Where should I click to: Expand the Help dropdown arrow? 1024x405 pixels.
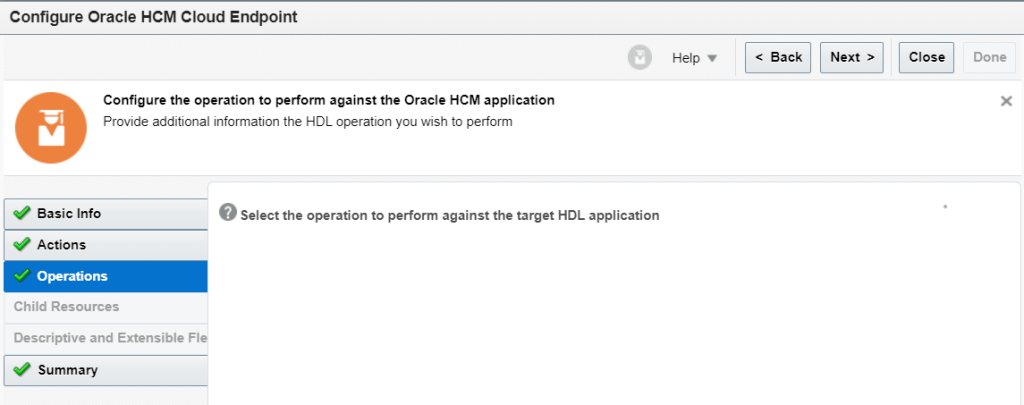point(712,58)
